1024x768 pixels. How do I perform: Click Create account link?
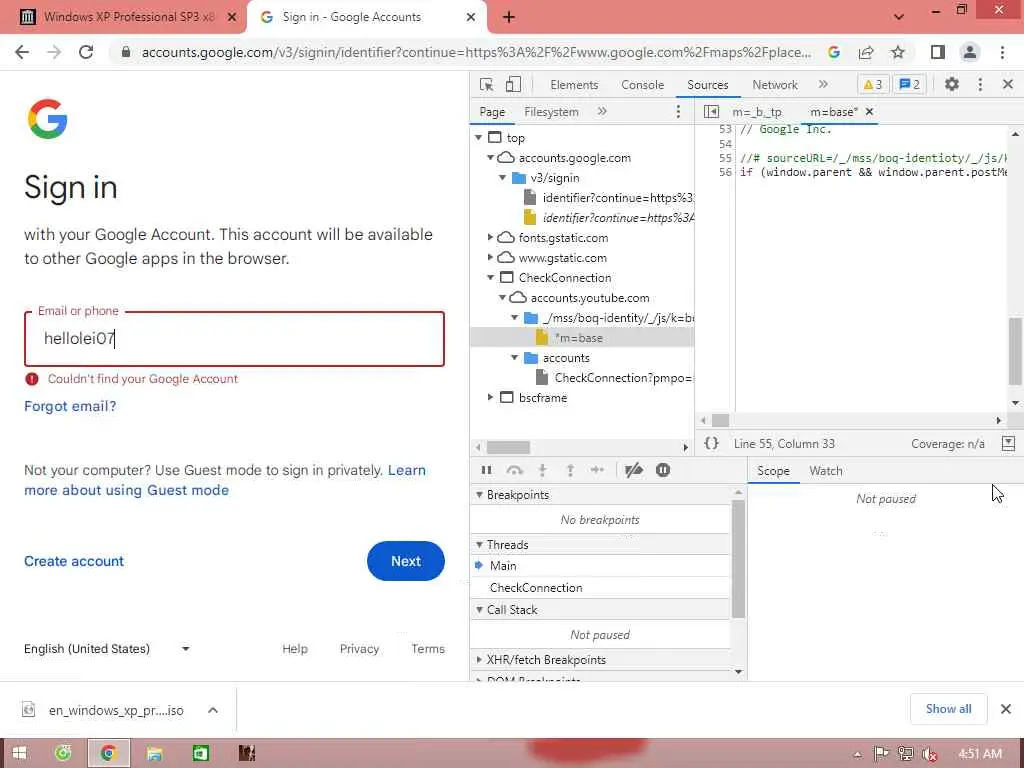(x=74, y=561)
